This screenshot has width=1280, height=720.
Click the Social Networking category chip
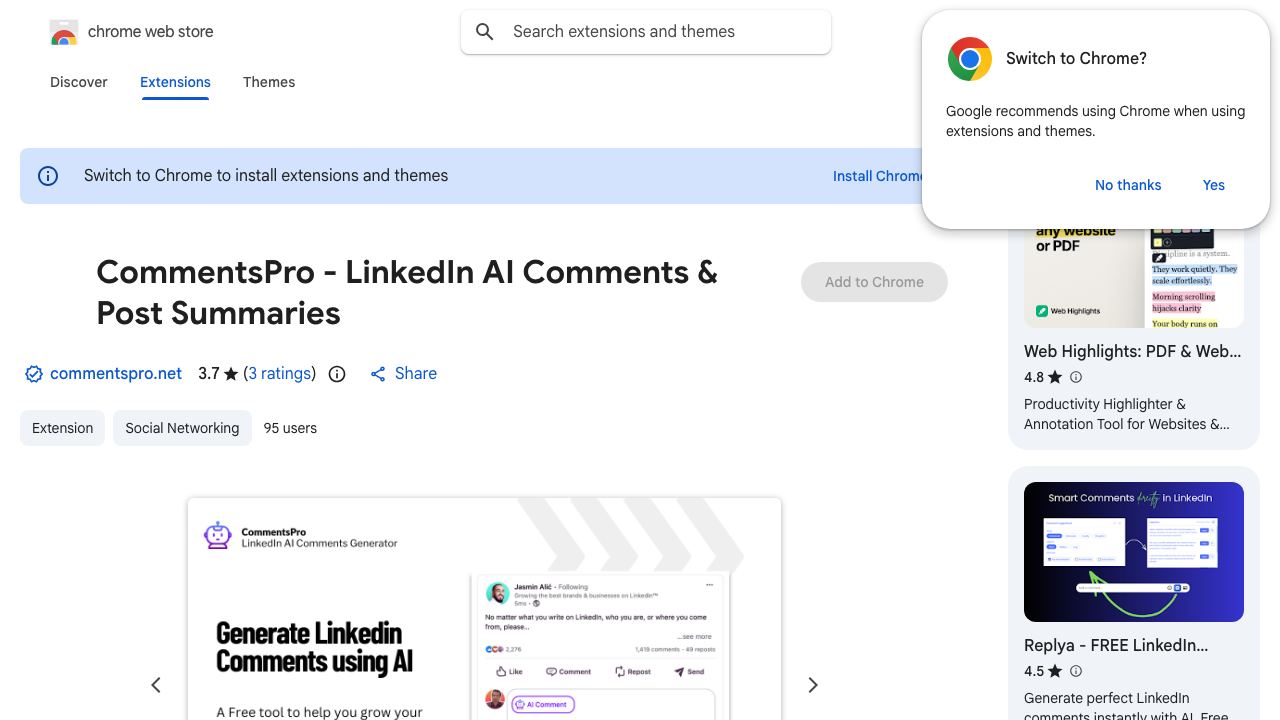click(x=182, y=428)
